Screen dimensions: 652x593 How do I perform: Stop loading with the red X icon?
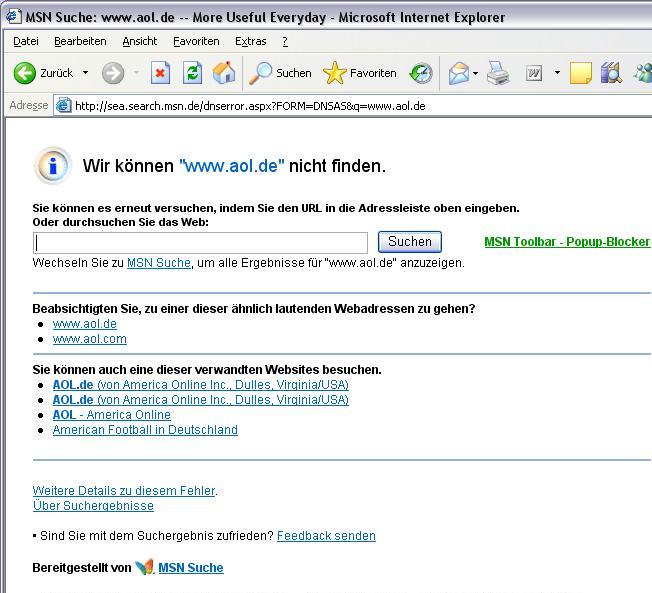tap(160, 73)
